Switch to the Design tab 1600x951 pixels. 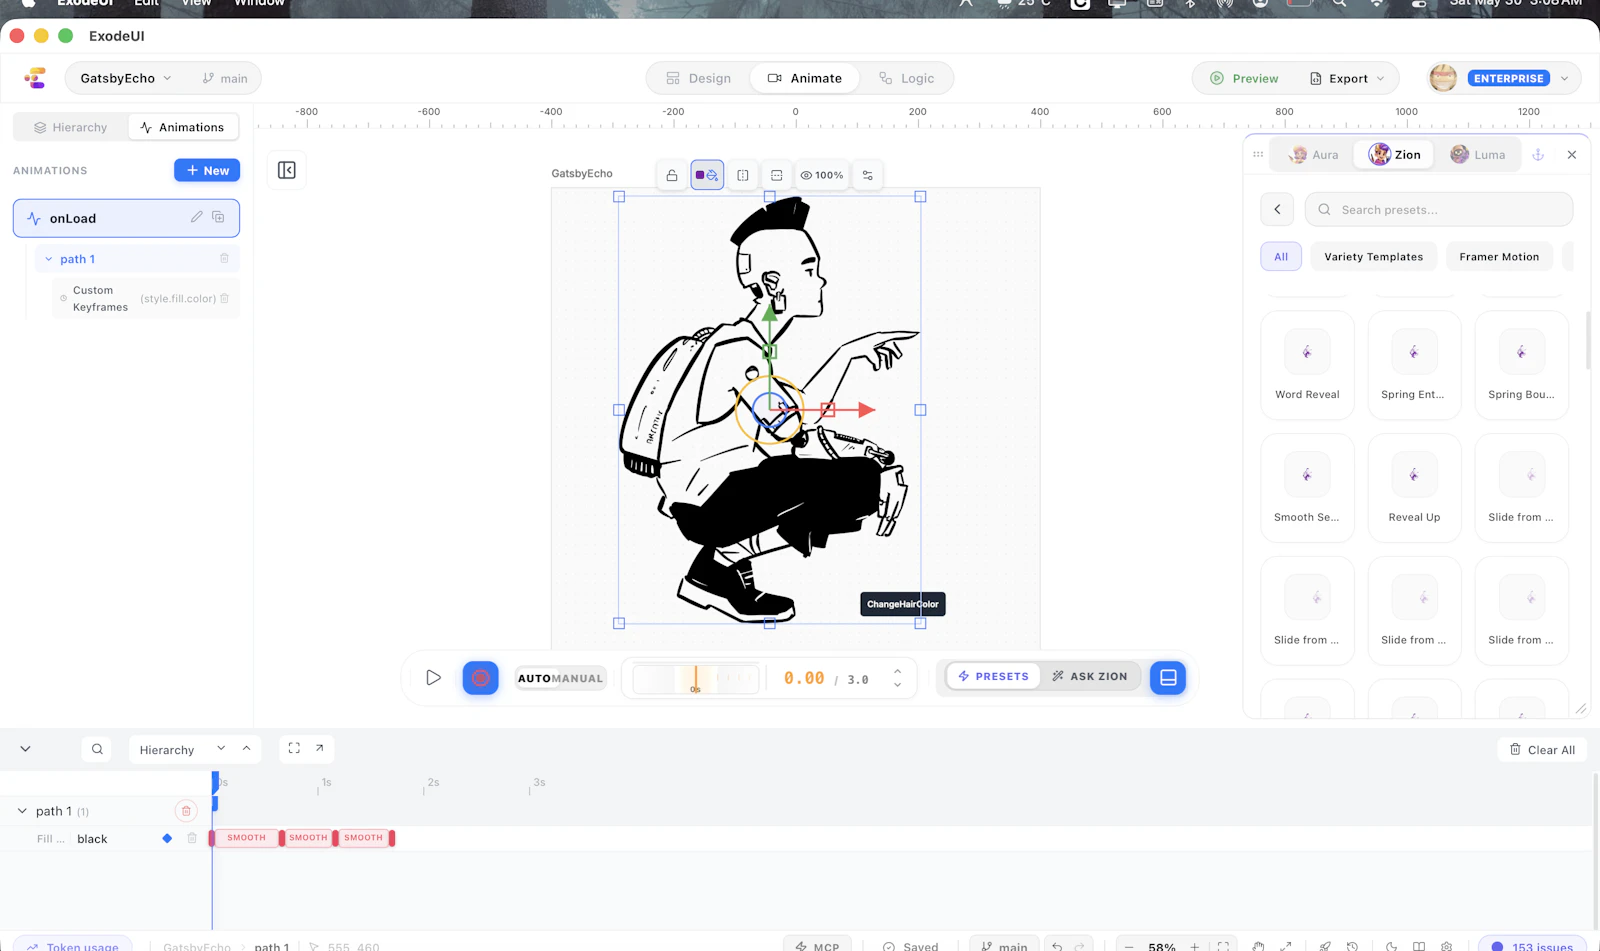699,78
